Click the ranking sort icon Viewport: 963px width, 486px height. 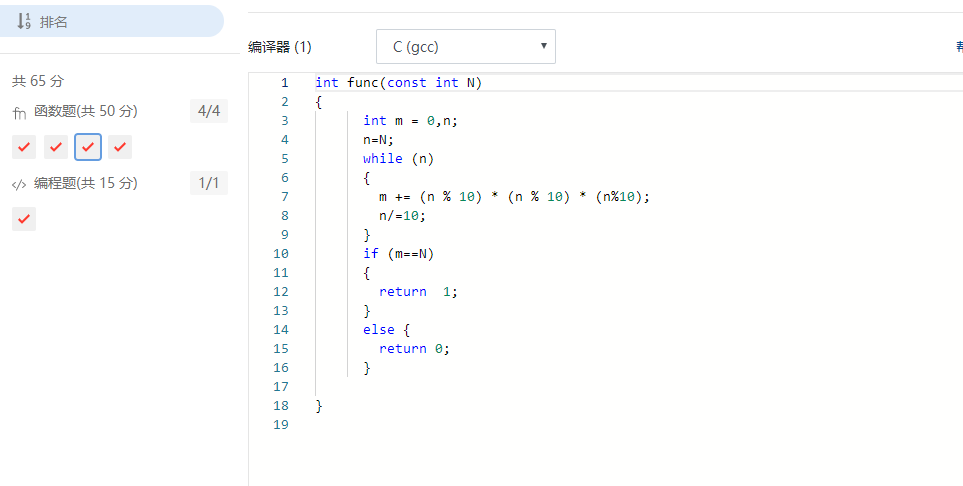[24, 21]
